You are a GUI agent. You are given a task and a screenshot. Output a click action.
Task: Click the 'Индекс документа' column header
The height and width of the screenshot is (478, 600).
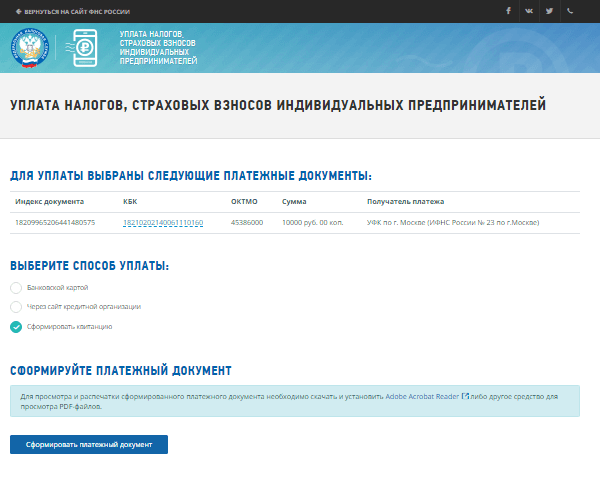(50, 201)
